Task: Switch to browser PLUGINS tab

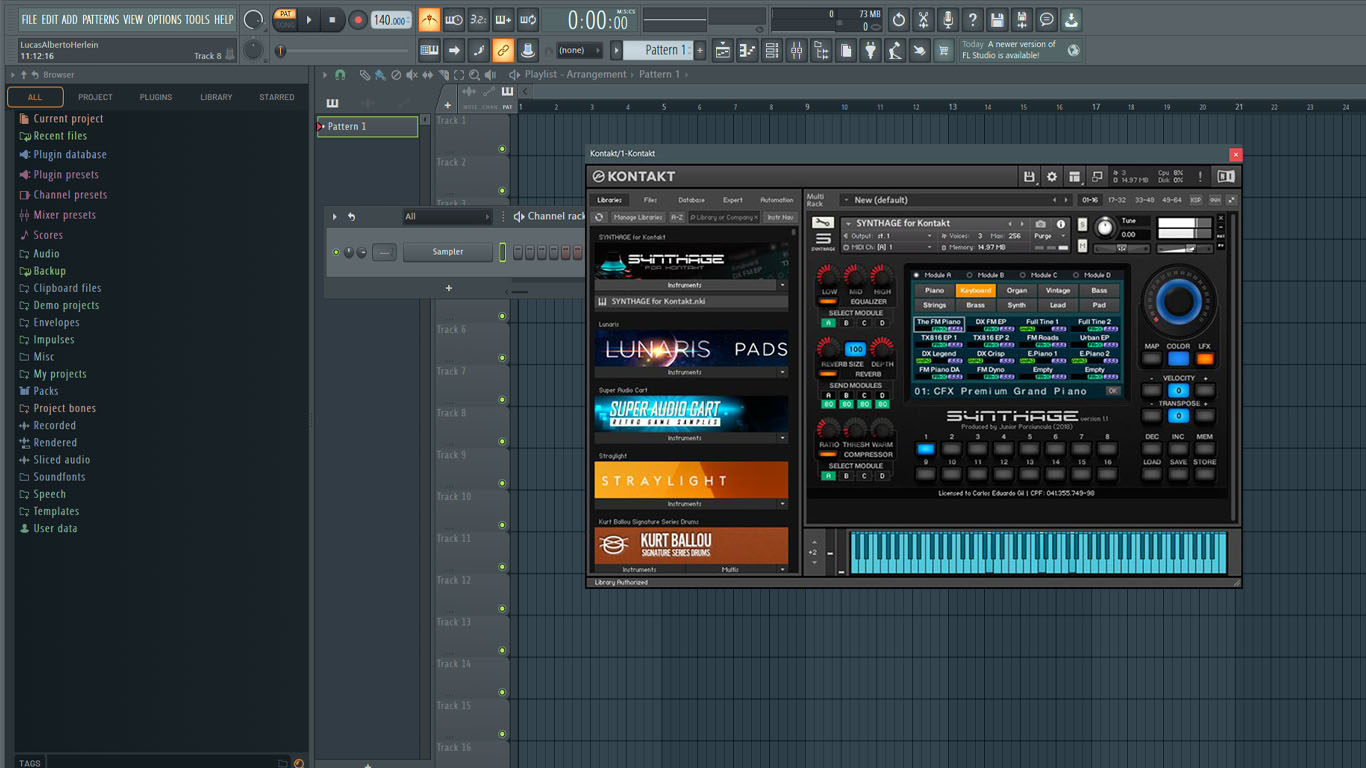Action: (156, 97)
